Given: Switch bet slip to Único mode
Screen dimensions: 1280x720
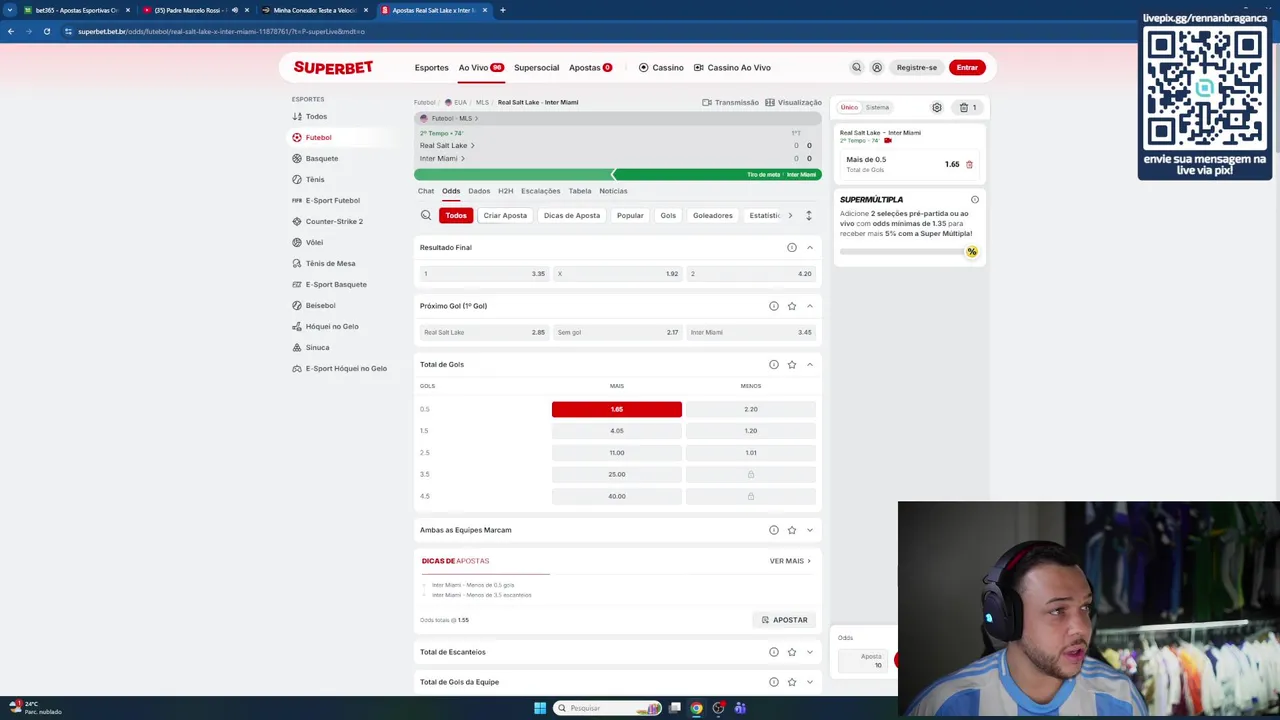Looking at the screenshot, I should 849,107.
